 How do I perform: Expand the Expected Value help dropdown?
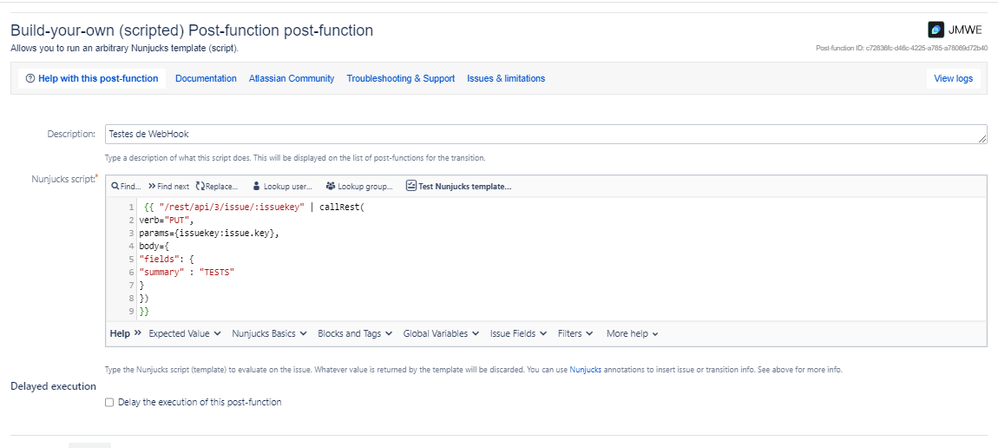(x=184, y=333)
